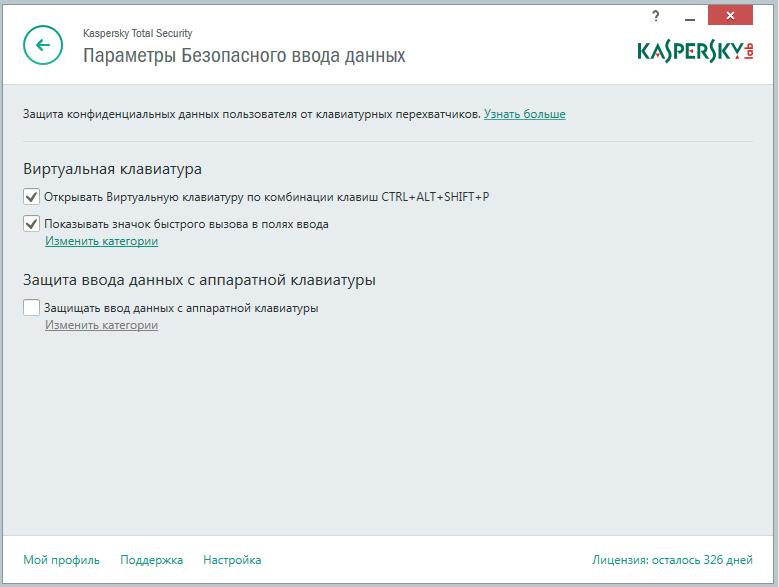Click the Kaspersky Lab logo
The width and height of the screenshot is (779, 587).
695,52
